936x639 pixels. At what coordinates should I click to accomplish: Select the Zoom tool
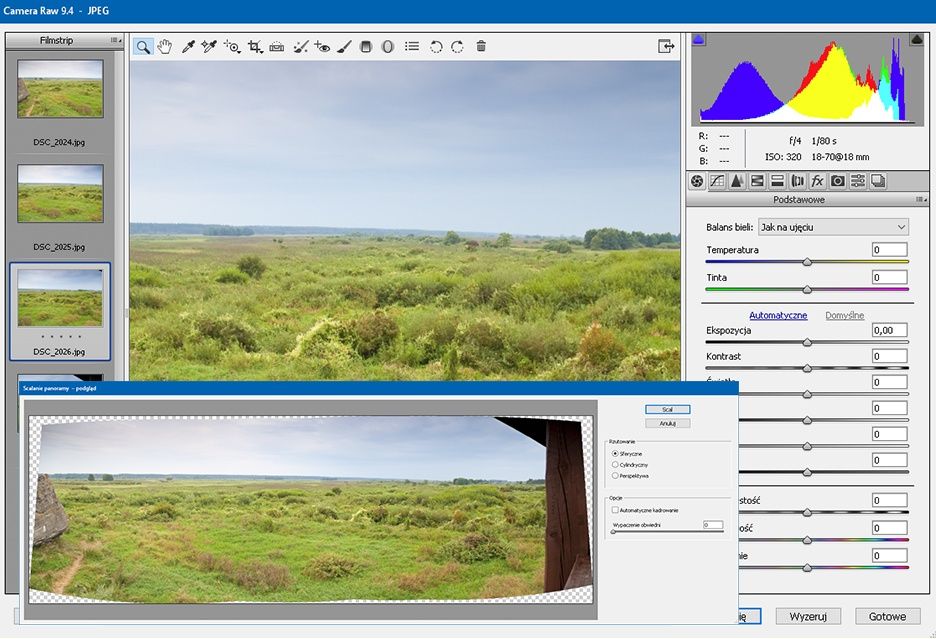point(143,47)
